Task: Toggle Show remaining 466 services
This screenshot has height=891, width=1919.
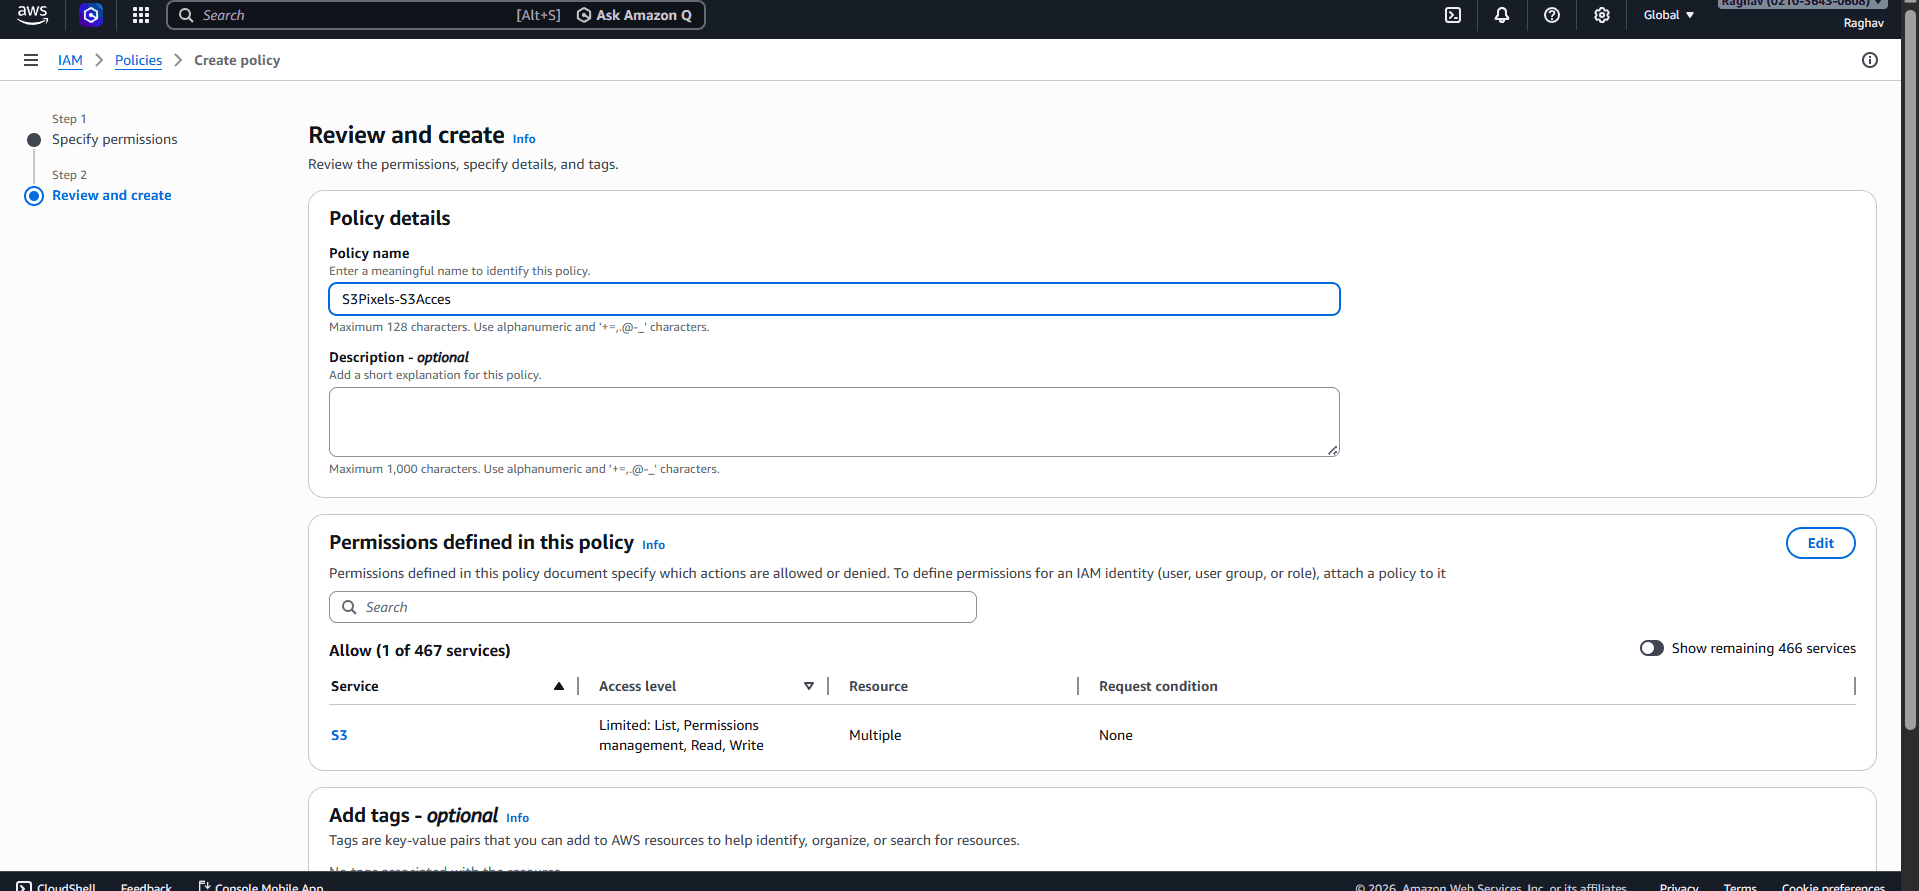Action: click(x=1651, y=648)
